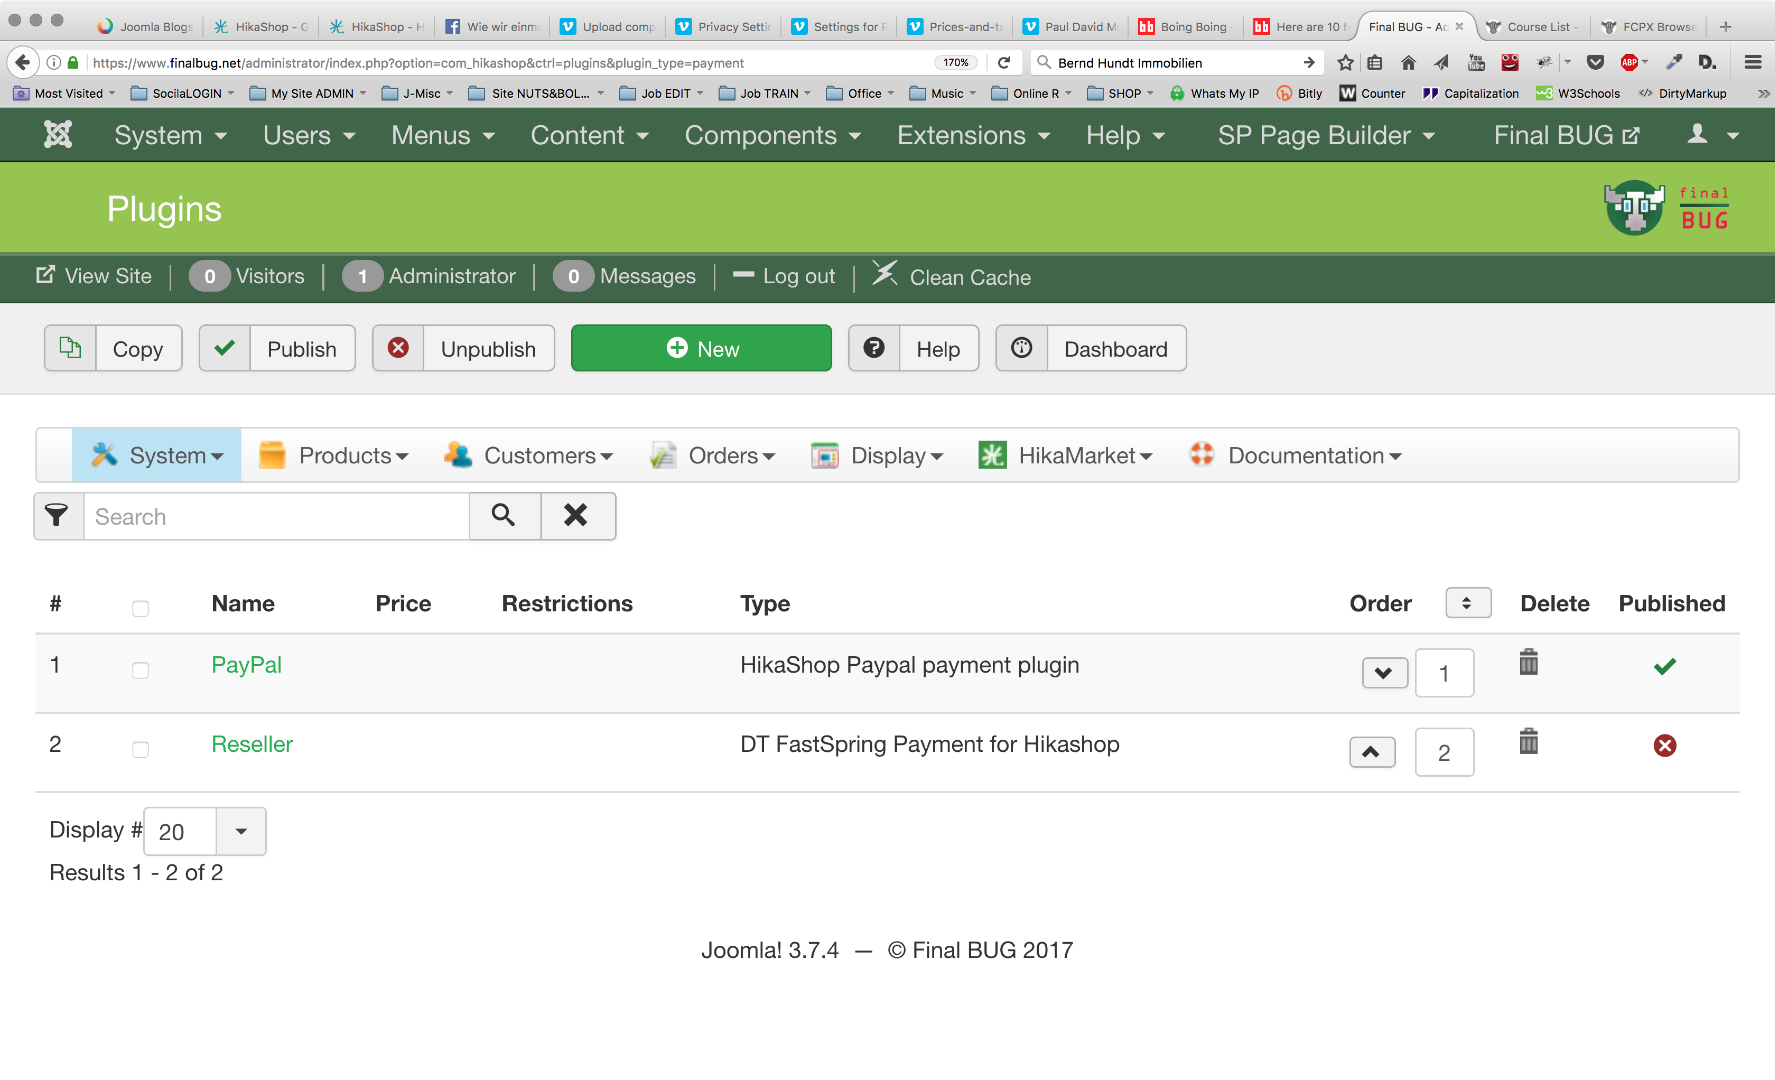Click browser back arrow button
Image resolution: width=1775 pixels, height=1080 pixels.
[x=23, y=62]
